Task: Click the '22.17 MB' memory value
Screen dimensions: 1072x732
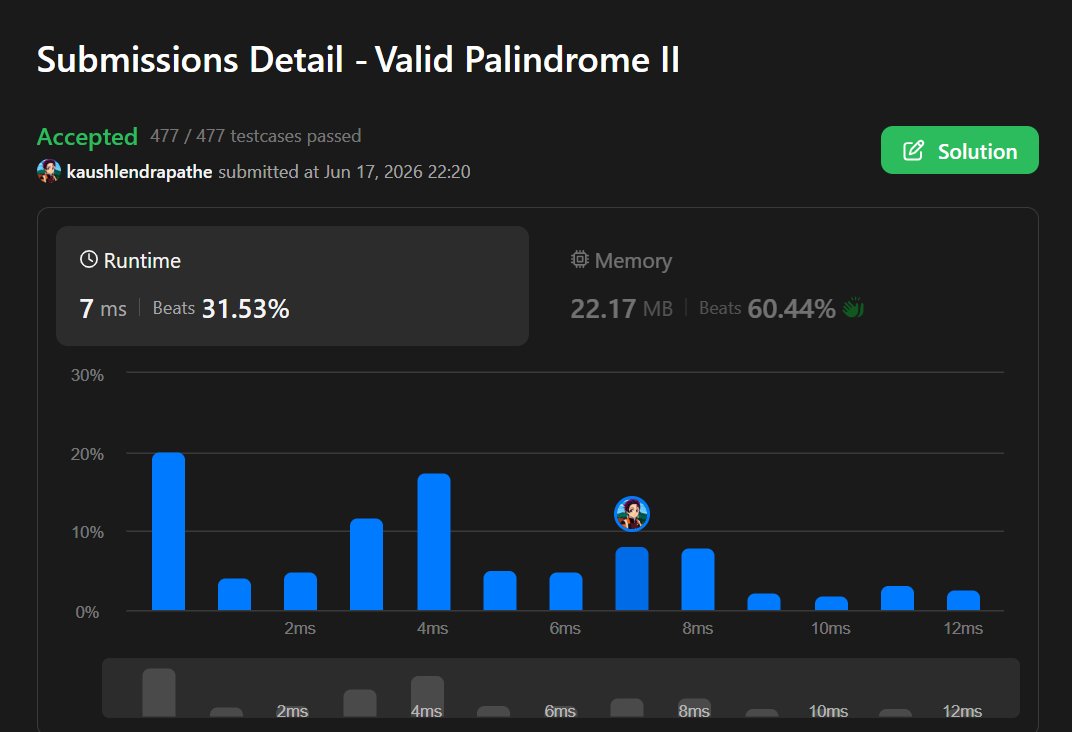Action: (x=621, y=308)
